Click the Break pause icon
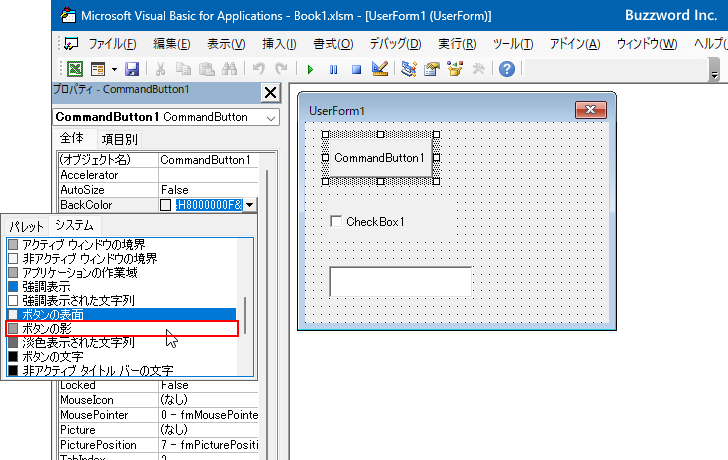The height and width of the screenshot is (460, 728). 333,70
